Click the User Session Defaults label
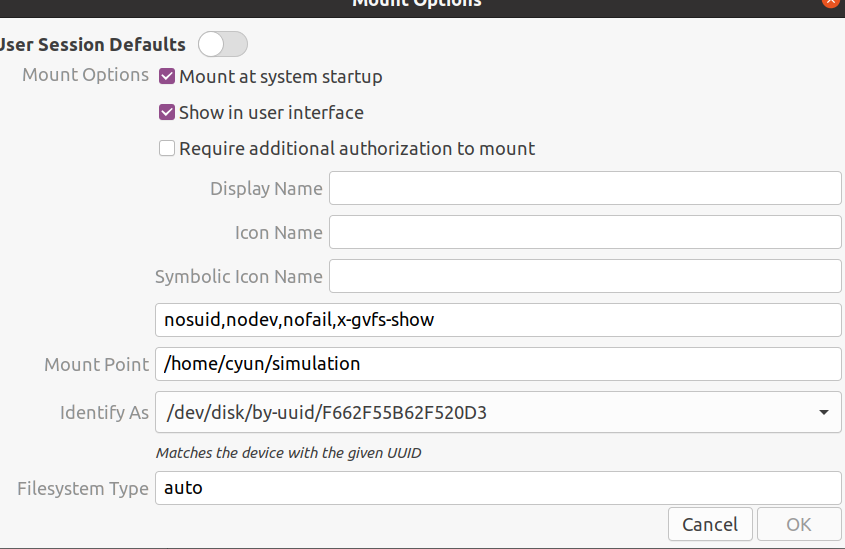This screenshot has width=845, height=549. [x=93, y=44]
